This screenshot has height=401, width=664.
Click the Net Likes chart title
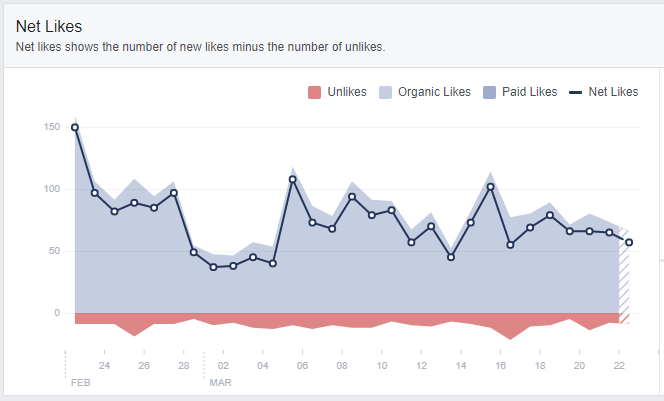tap(49, 27)
